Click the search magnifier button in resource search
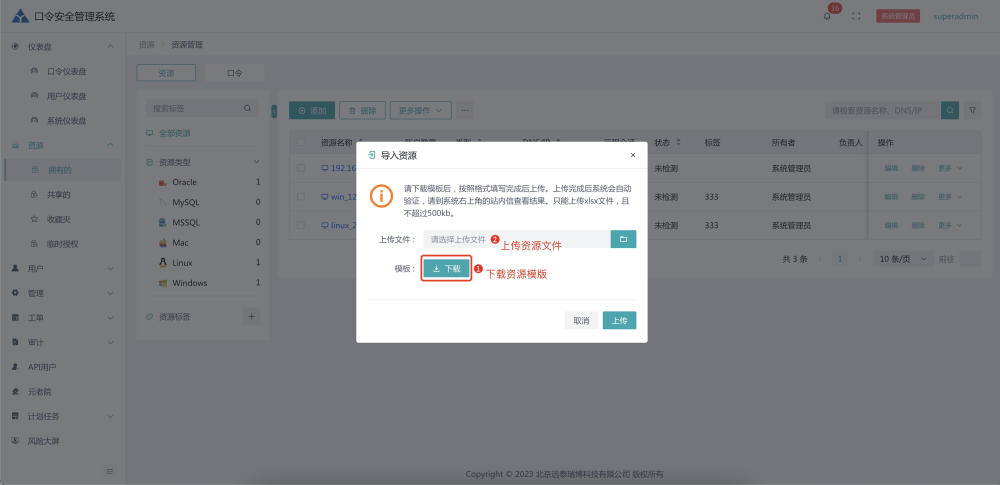Image resolution: width=1000 pixels, height=485 pixels. [x=950, y=110]
